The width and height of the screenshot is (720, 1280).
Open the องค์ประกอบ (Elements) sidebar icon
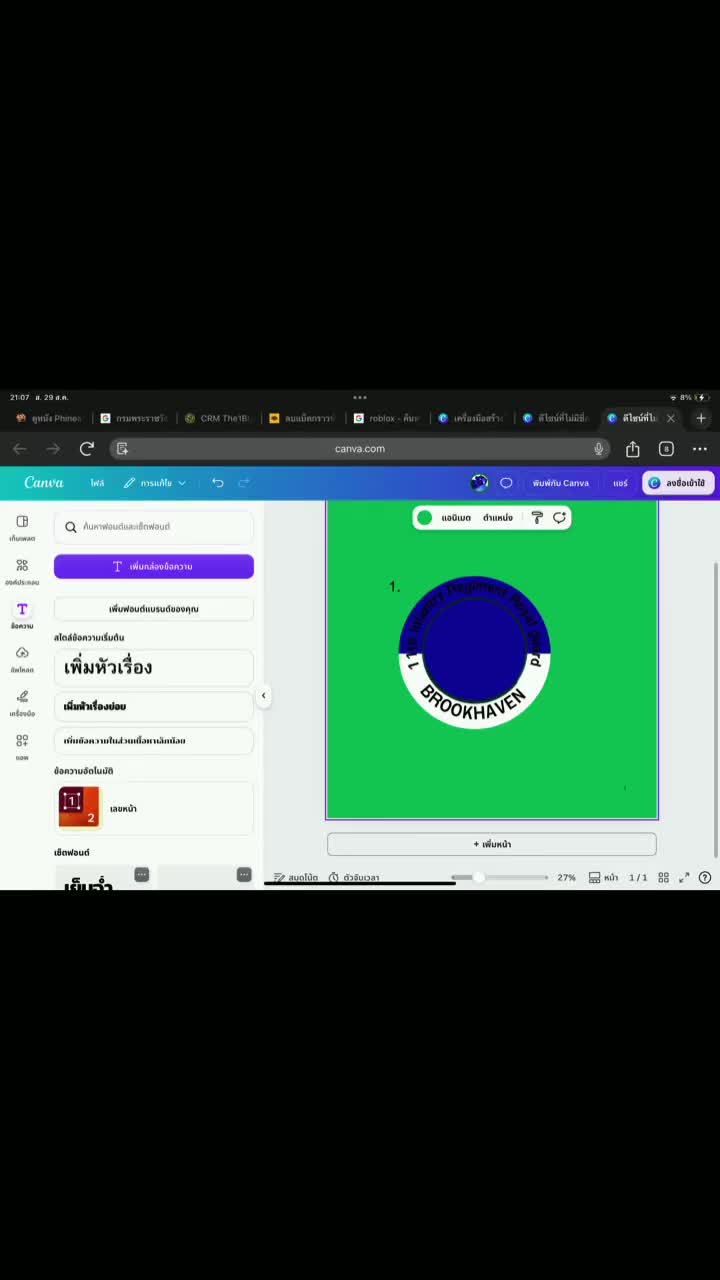[x=22, y=571]
